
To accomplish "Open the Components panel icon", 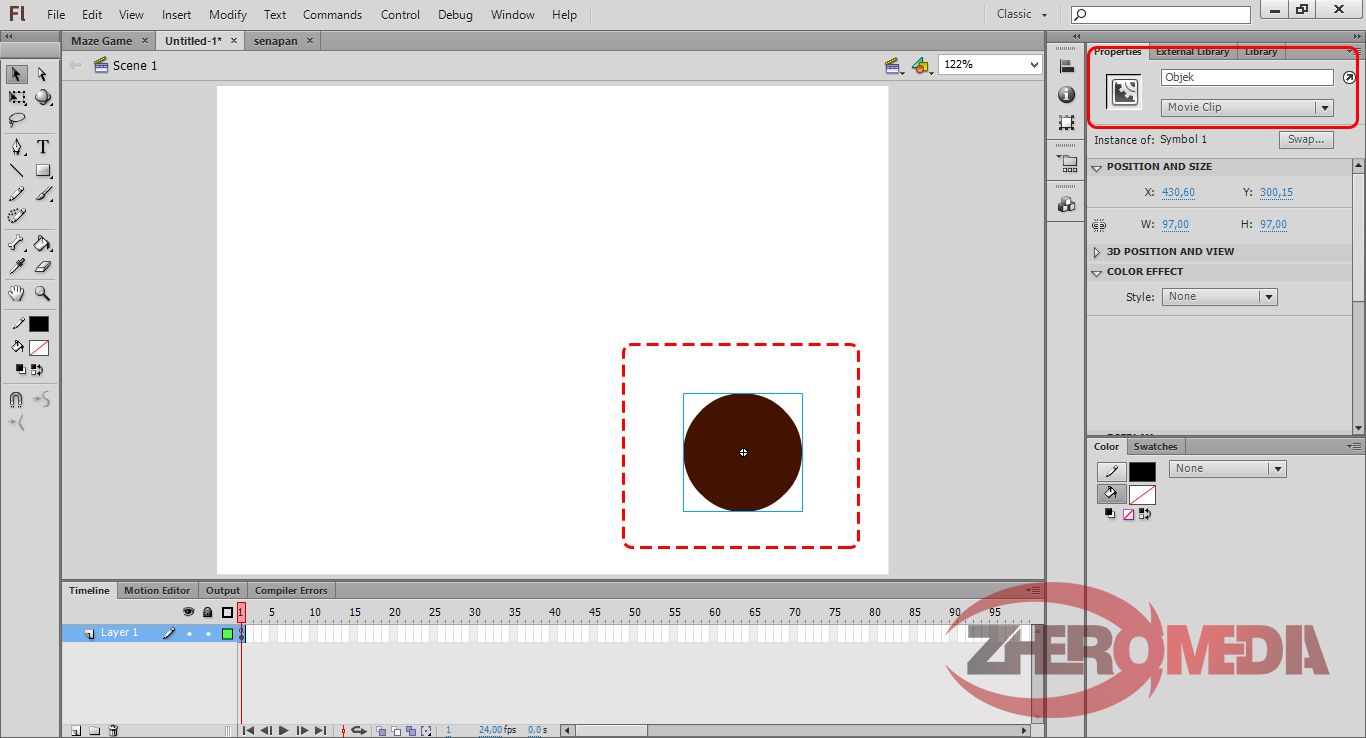I will tap(1067, 204).
